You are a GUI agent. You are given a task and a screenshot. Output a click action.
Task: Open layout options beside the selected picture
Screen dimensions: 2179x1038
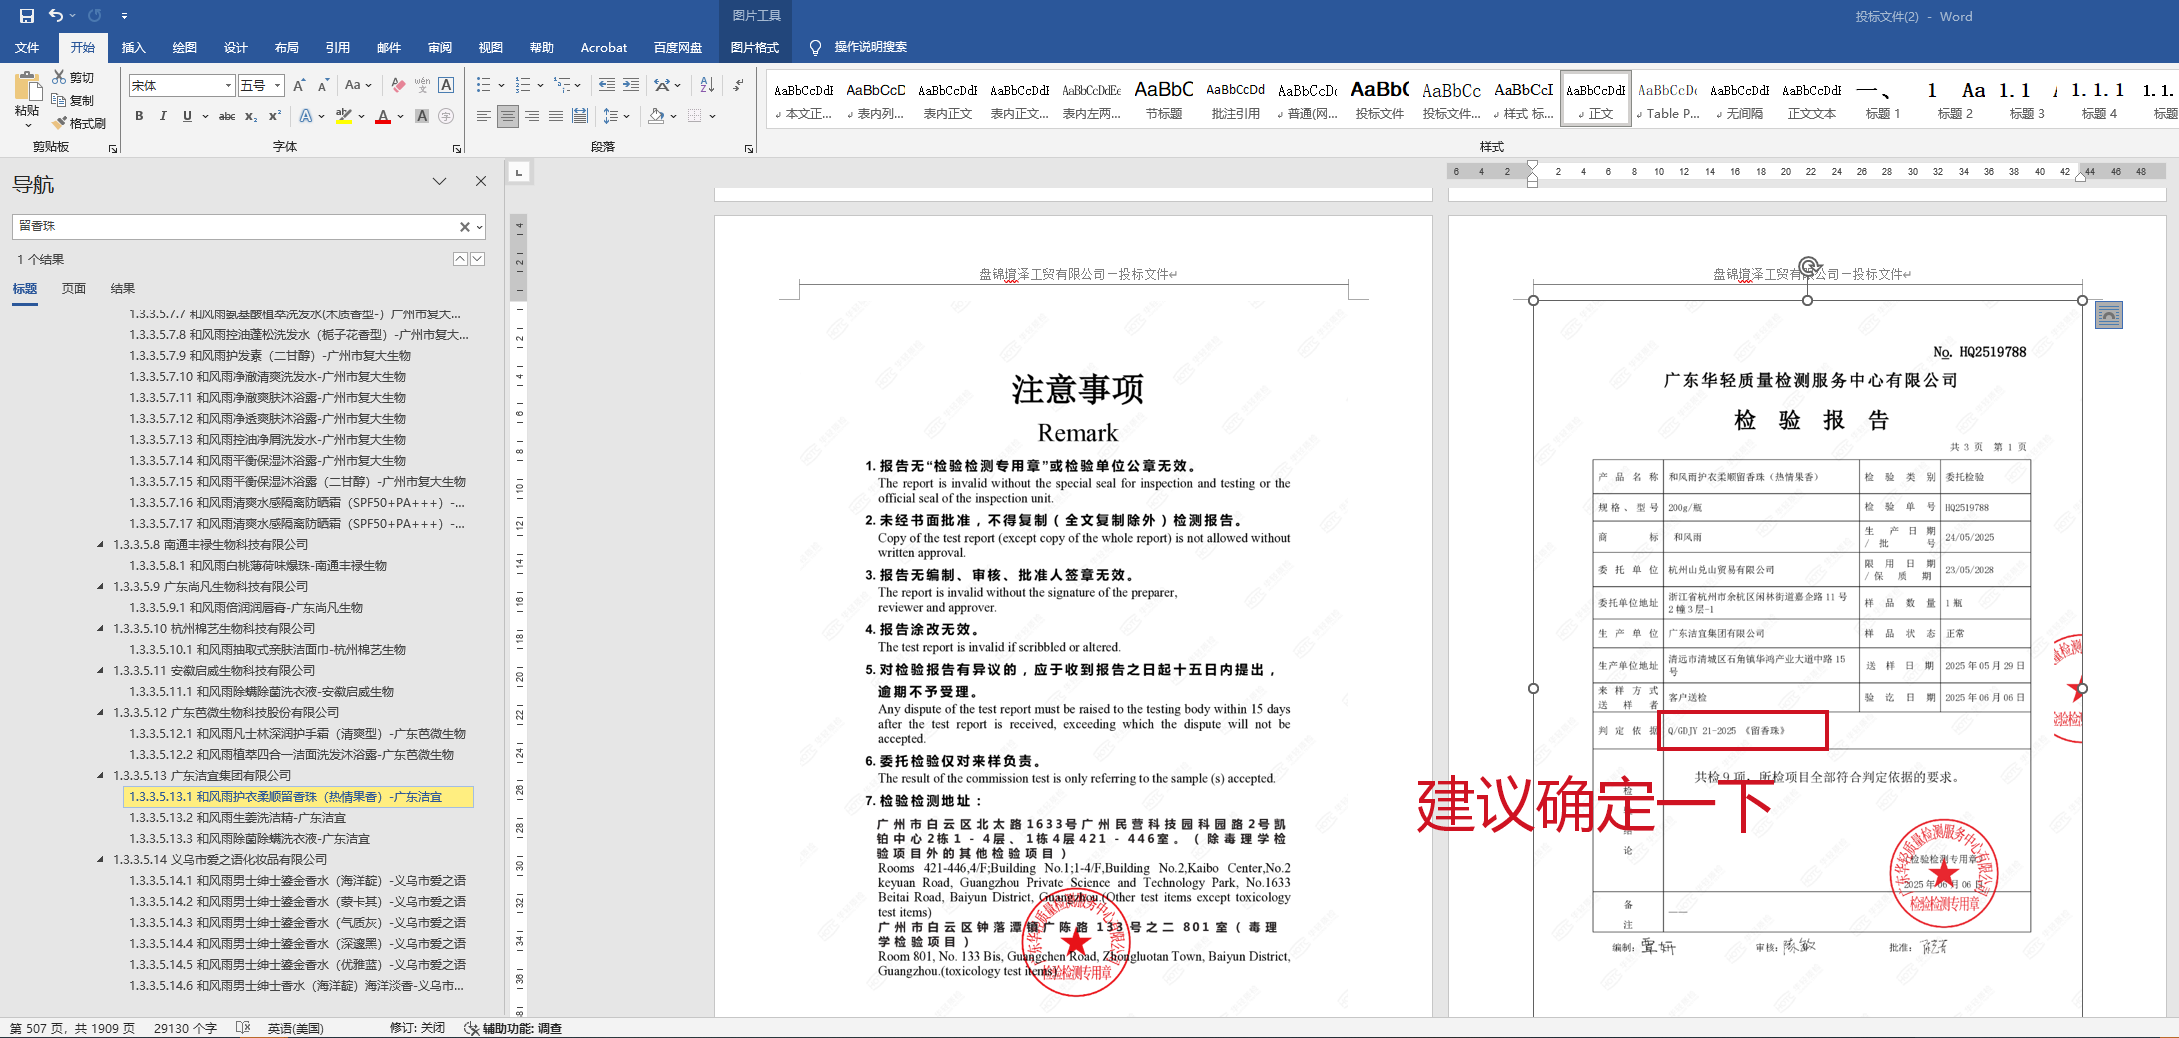[2109, 315]
